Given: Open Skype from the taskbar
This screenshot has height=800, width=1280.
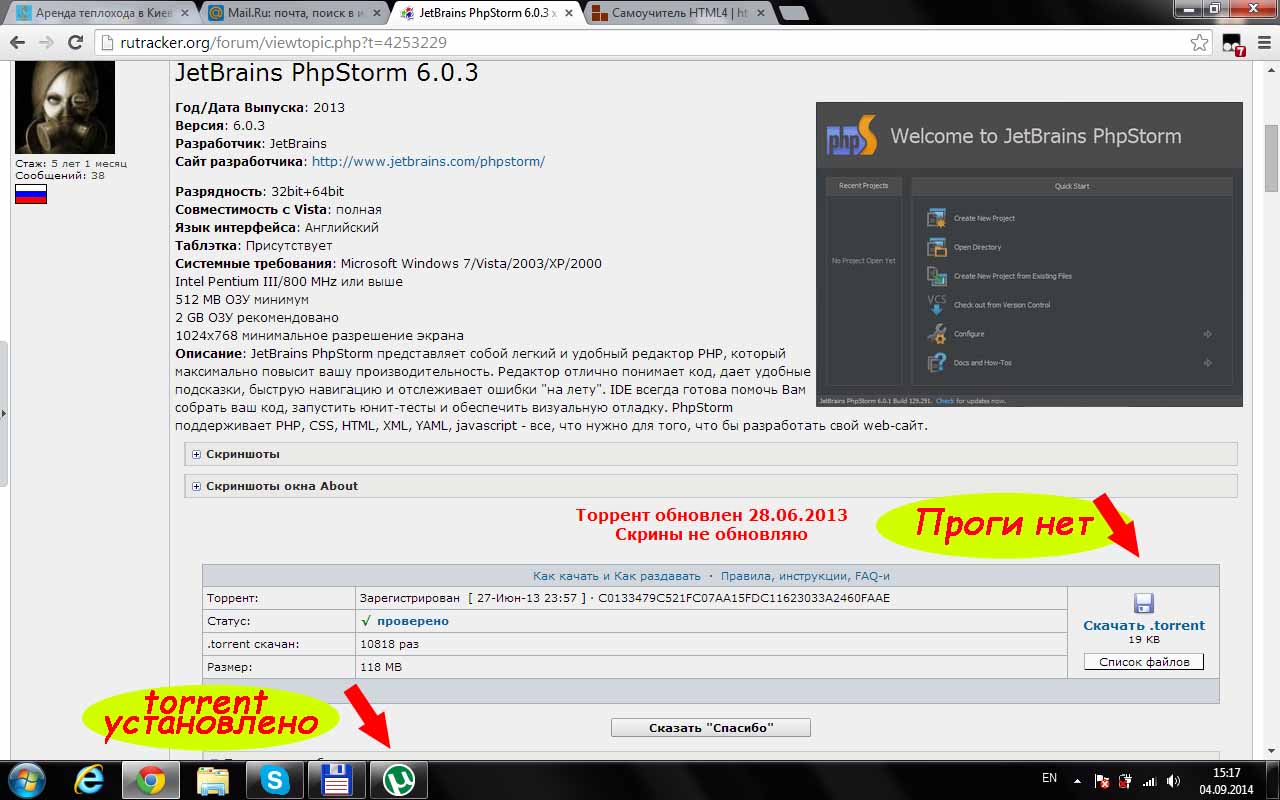Looking at the screenshot, I should coord(275,780).
